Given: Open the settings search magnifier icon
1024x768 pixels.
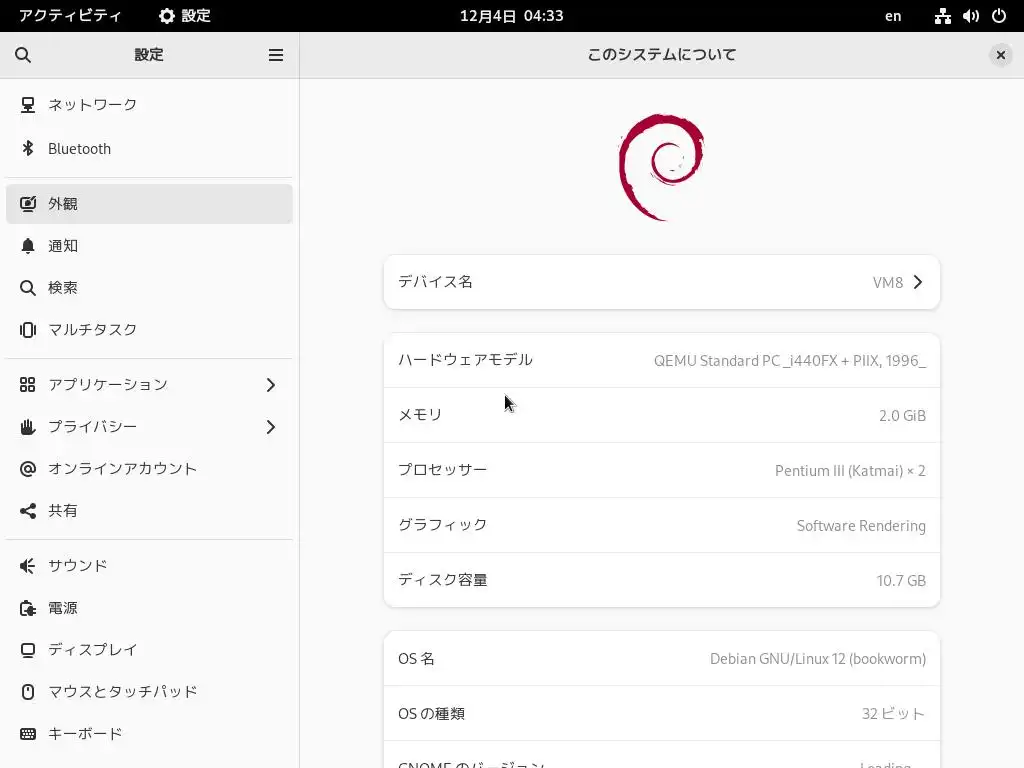Looking at the screenshot, I should [x=23, y=55].
